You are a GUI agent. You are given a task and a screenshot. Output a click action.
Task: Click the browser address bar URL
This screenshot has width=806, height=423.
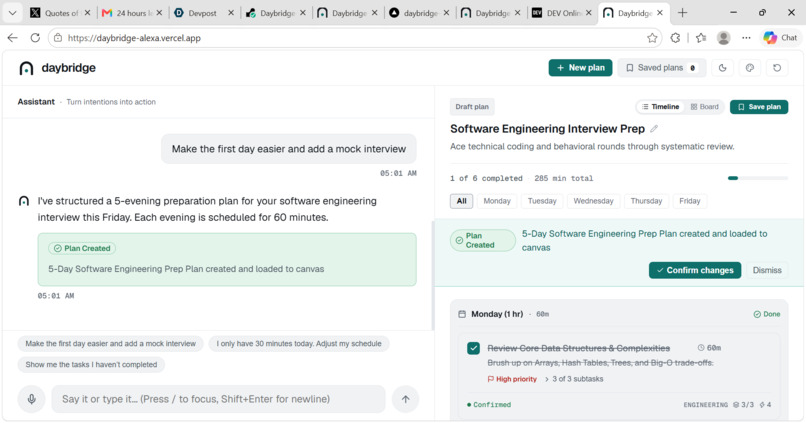[134, 38]
